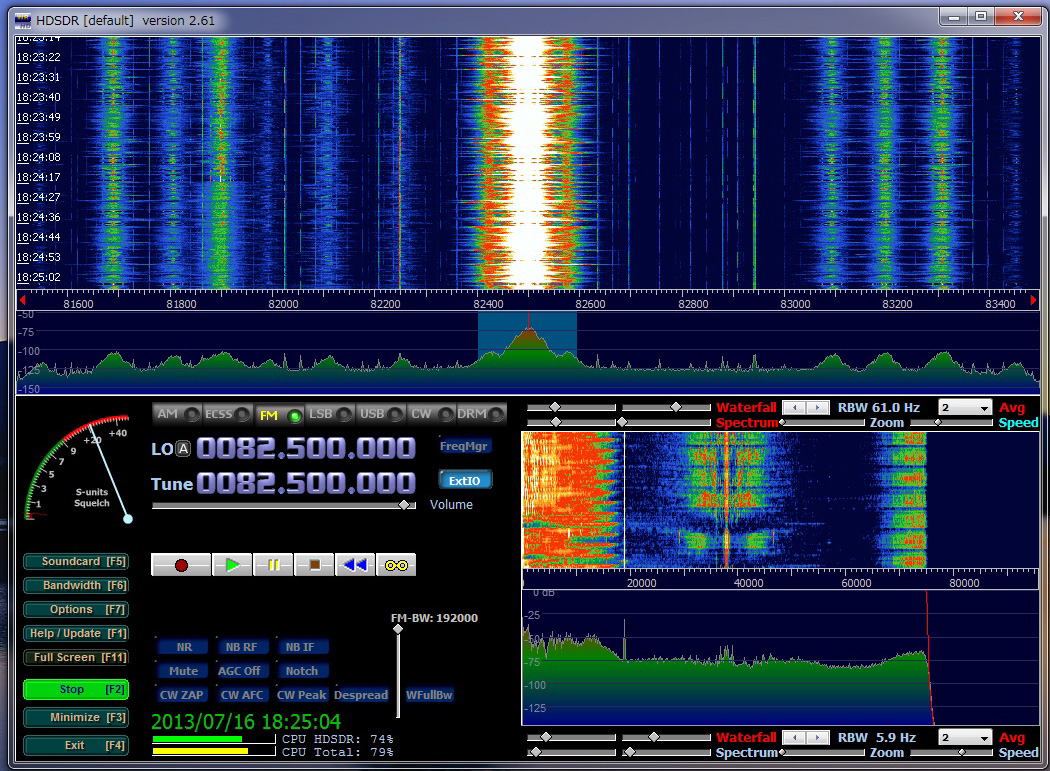
Task: Click left scroll arrow below main waterfall
Action: click(23, 298)
